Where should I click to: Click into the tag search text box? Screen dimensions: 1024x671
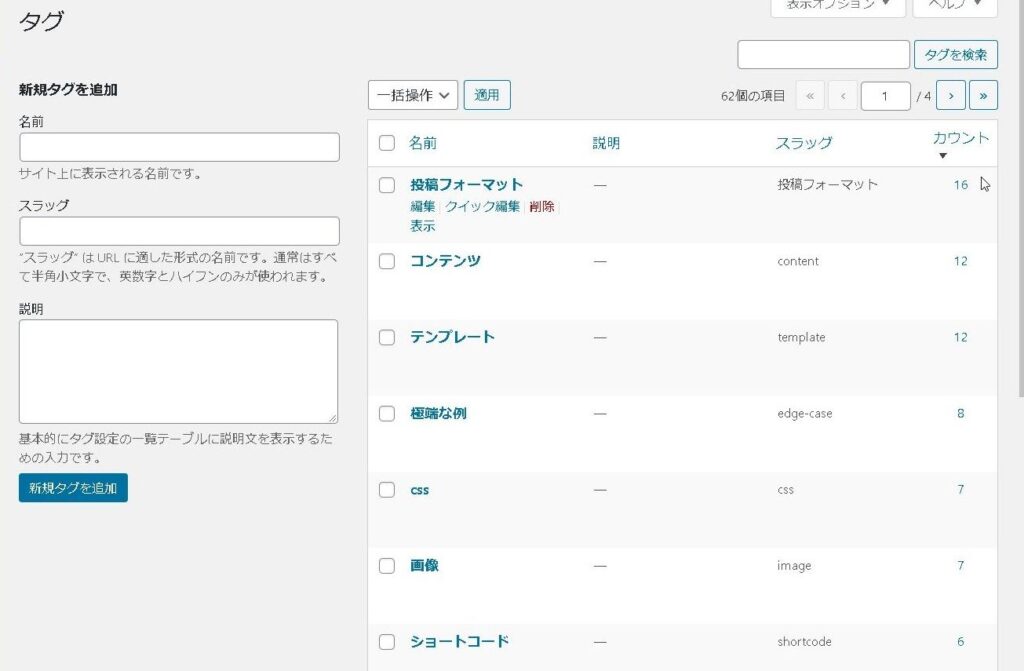pyautogui.click(x=823, y=55)
